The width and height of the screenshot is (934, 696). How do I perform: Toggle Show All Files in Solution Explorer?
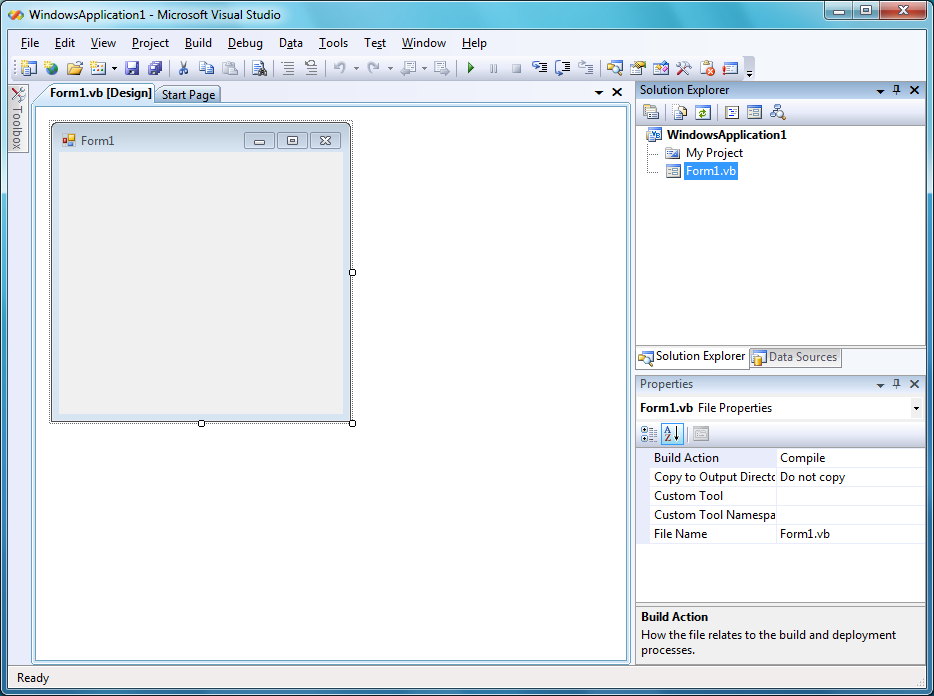tap(680, 112)
